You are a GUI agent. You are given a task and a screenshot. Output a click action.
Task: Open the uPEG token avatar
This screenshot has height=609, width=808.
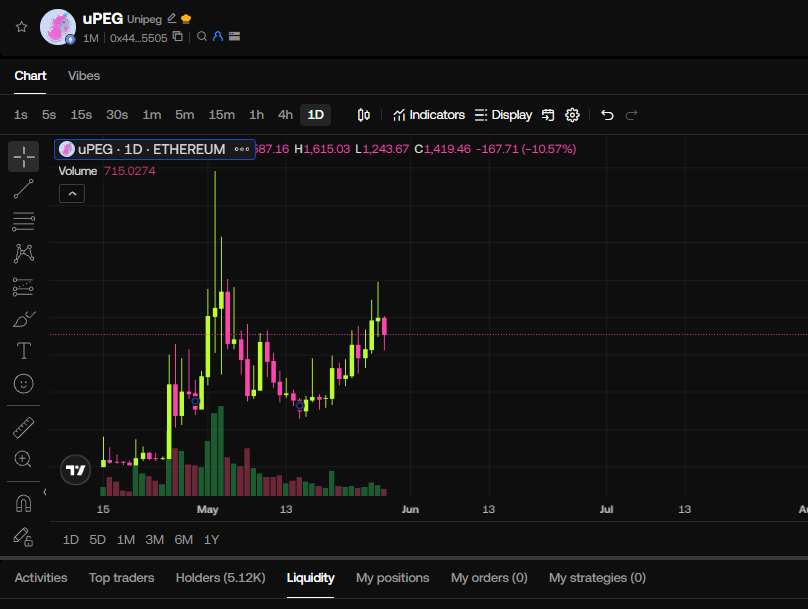58,27
